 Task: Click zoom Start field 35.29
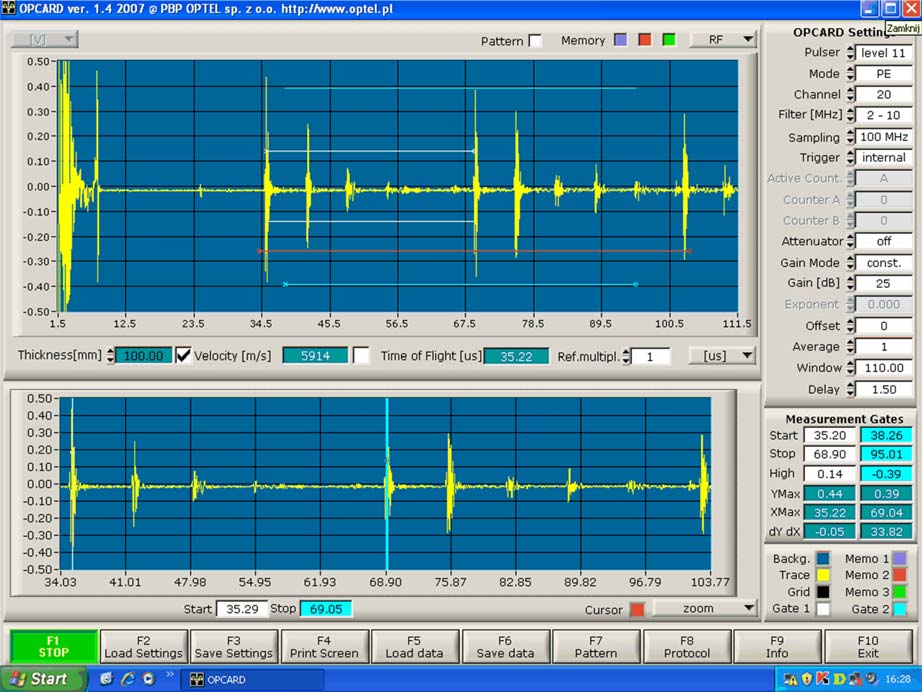coord(242,609)
